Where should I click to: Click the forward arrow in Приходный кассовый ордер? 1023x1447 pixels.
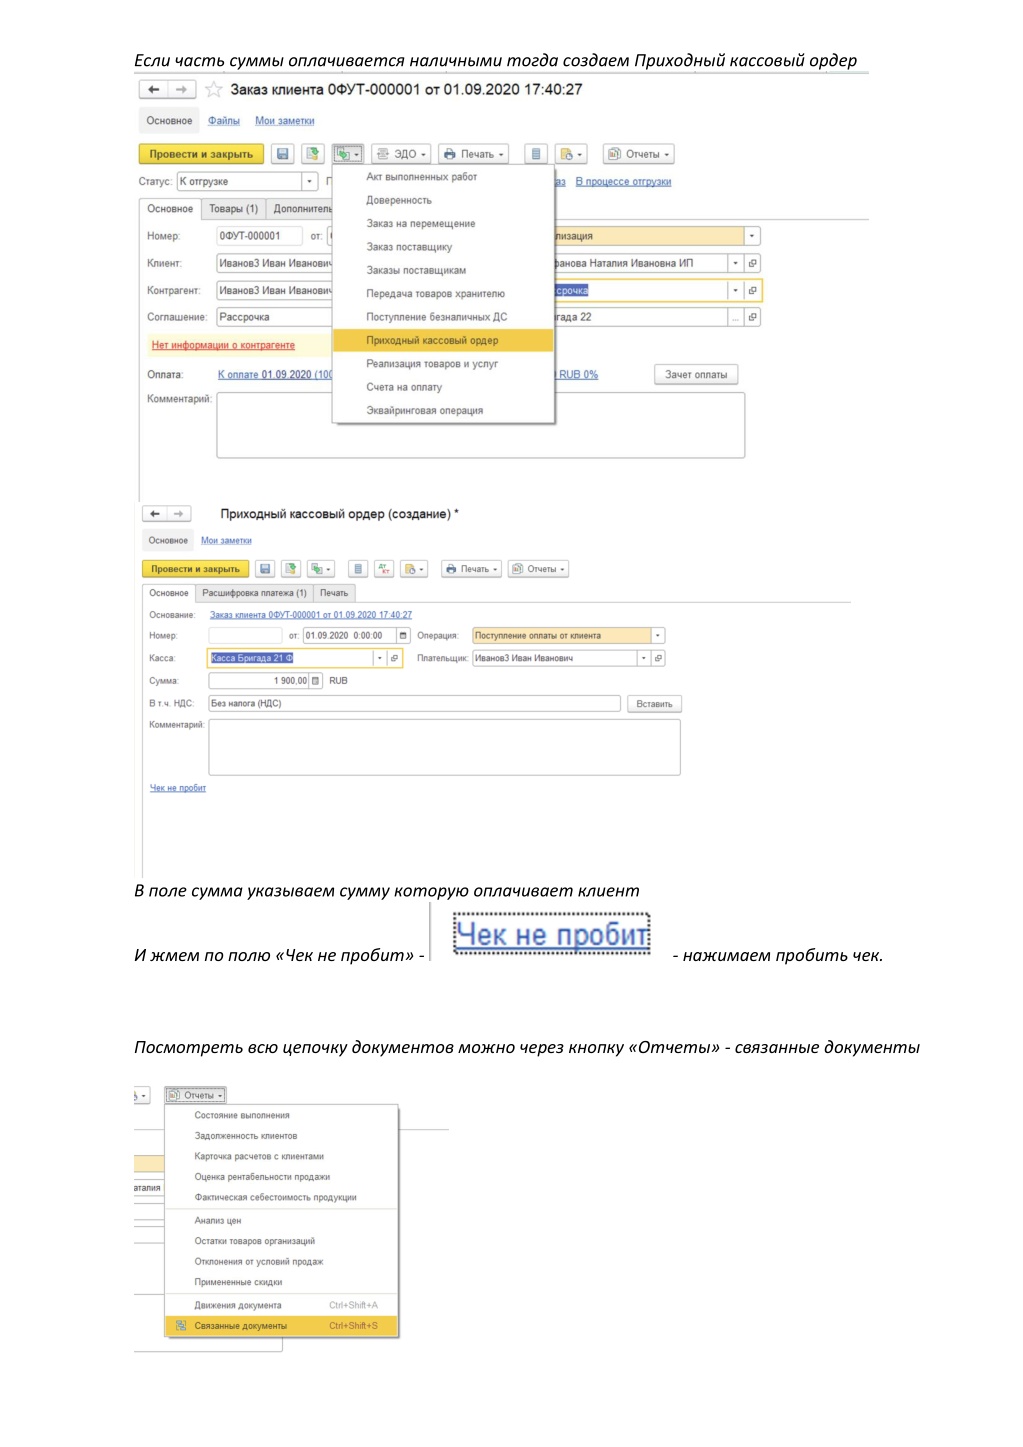(x=178, y=514)
